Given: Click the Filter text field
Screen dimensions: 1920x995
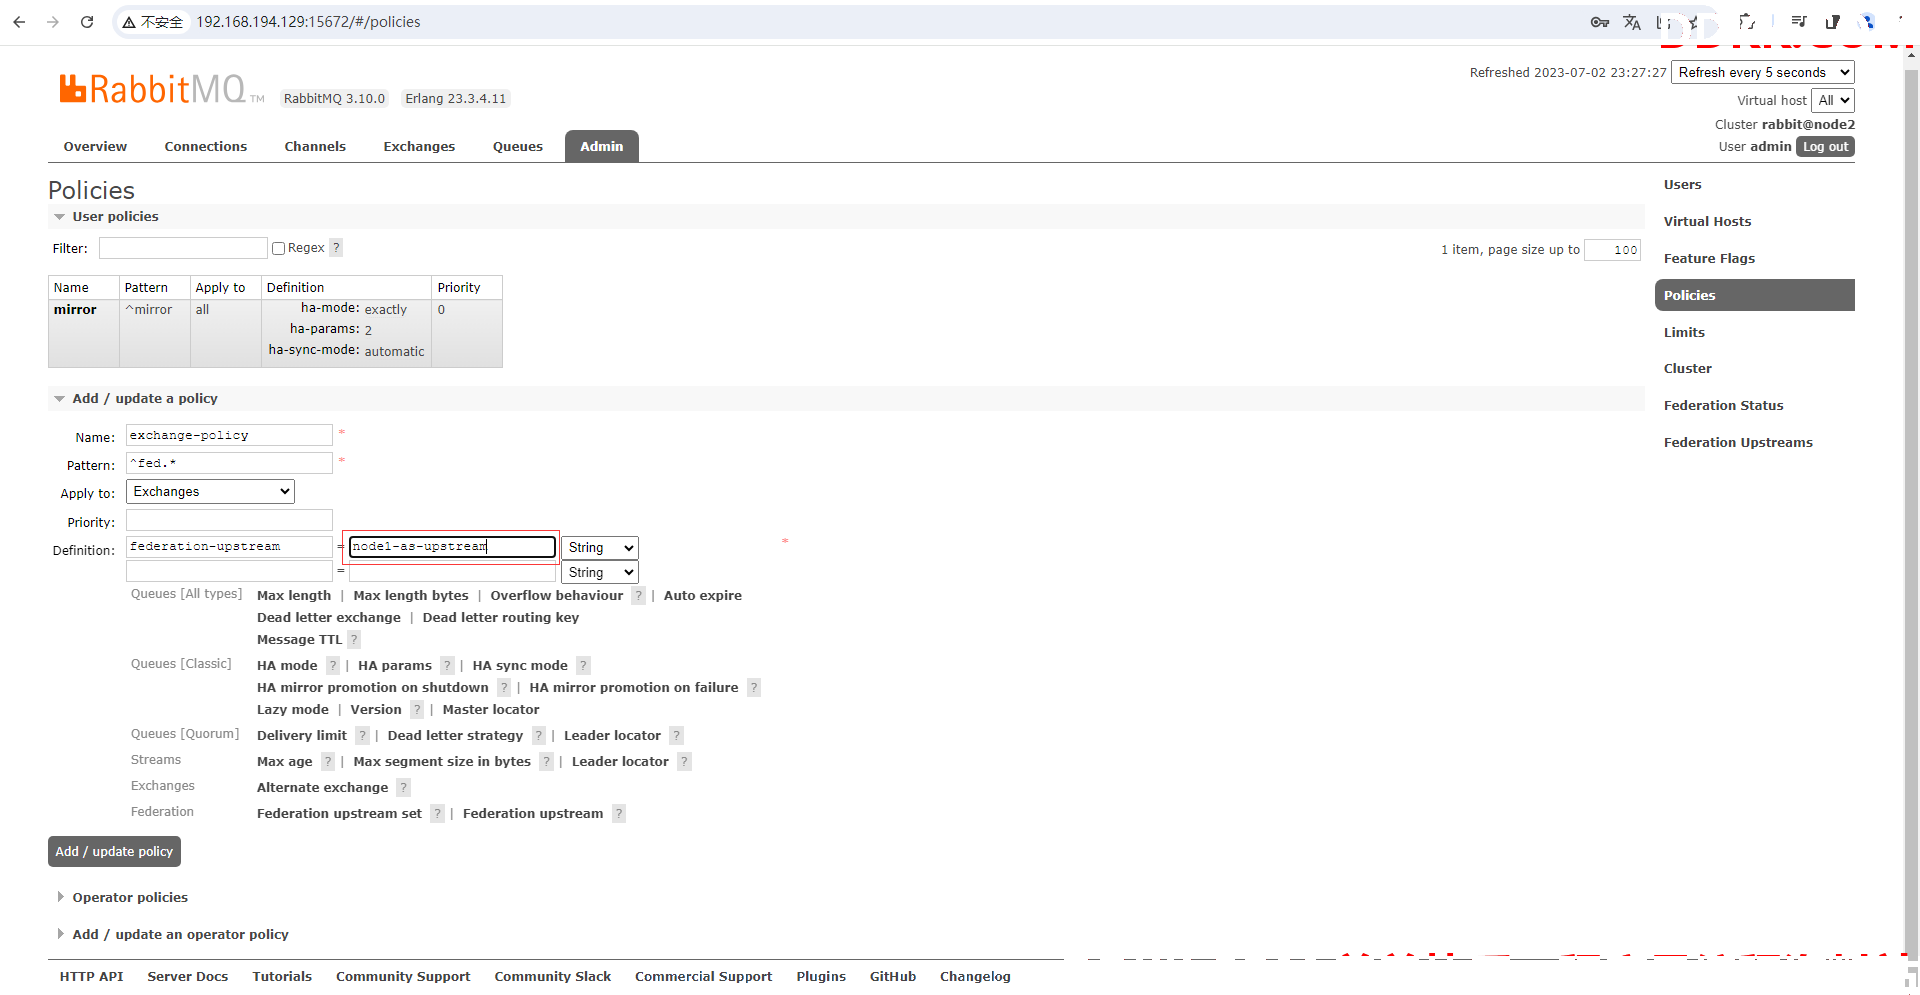Looking at the screenshot, I should 183,248.
